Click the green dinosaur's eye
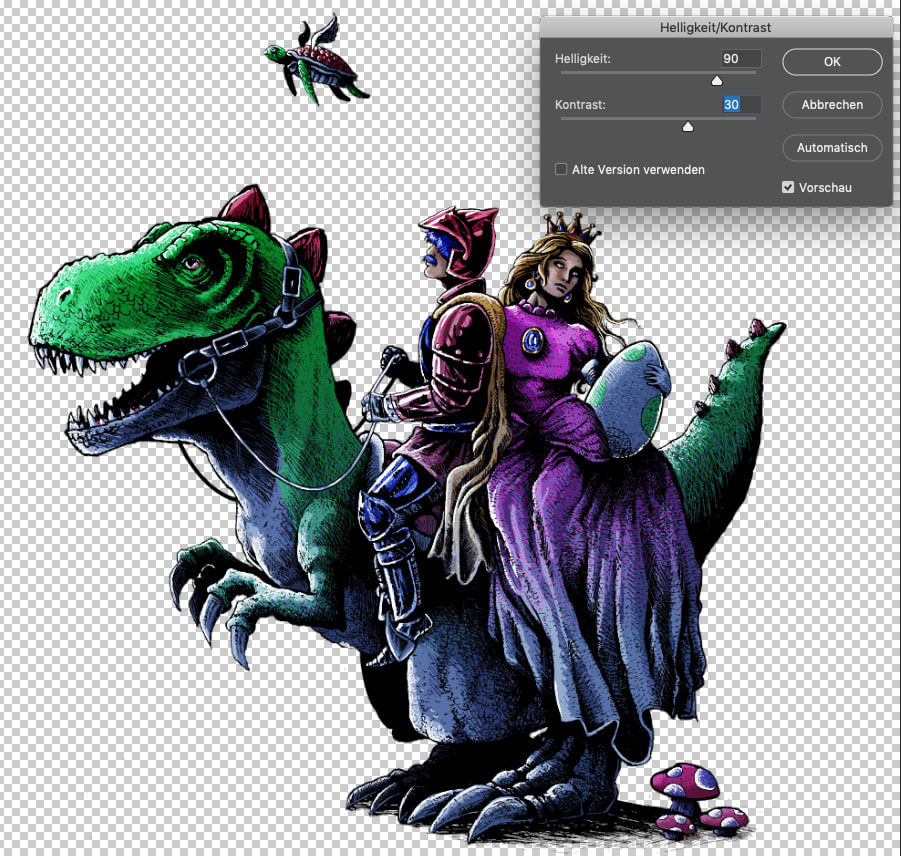901x856 pixels. tap(189, 263)
